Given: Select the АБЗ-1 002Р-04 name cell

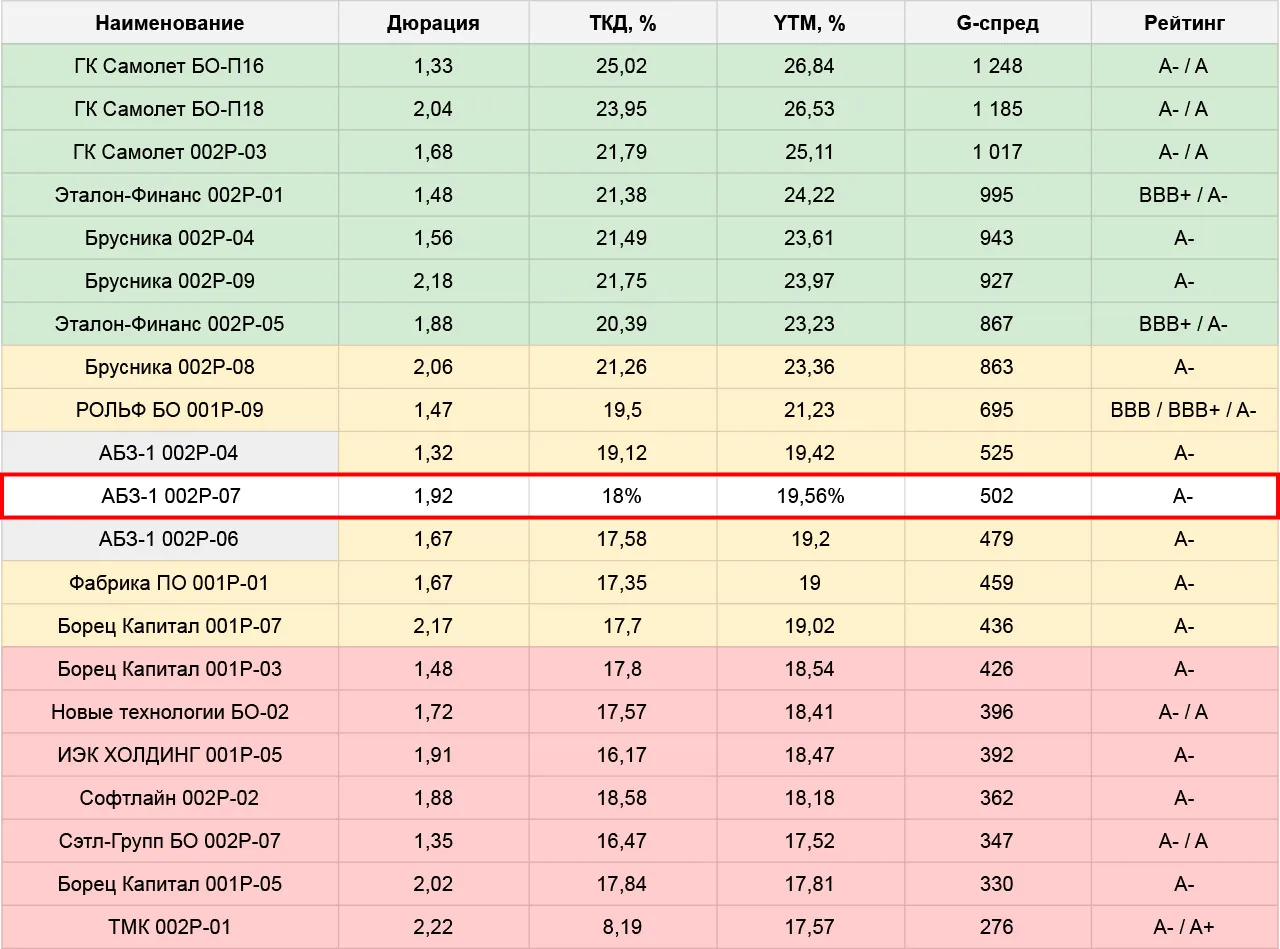Looking at the screenshot, I should coord(170,453).
